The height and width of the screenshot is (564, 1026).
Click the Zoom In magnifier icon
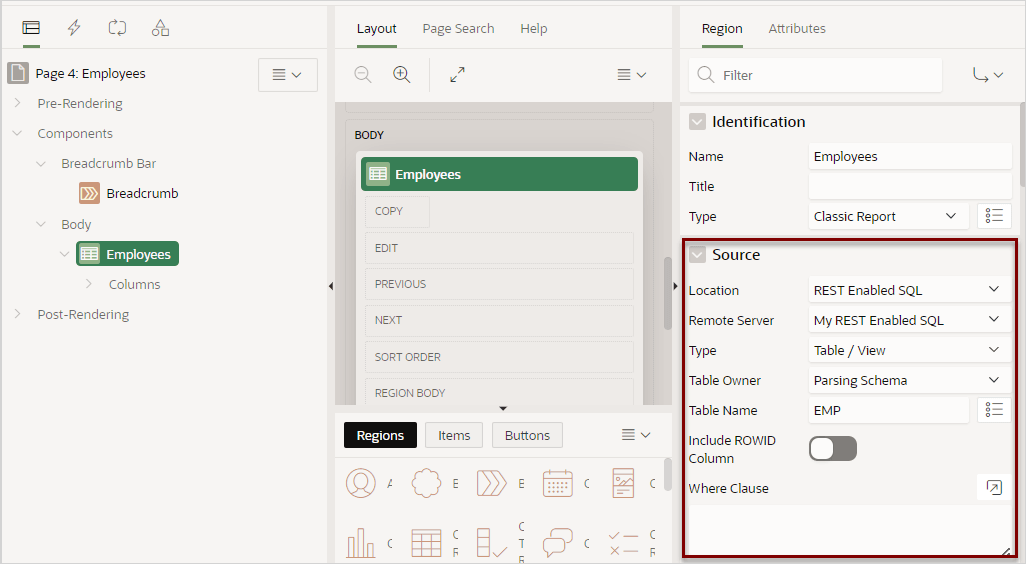click(x=402, y=75)
